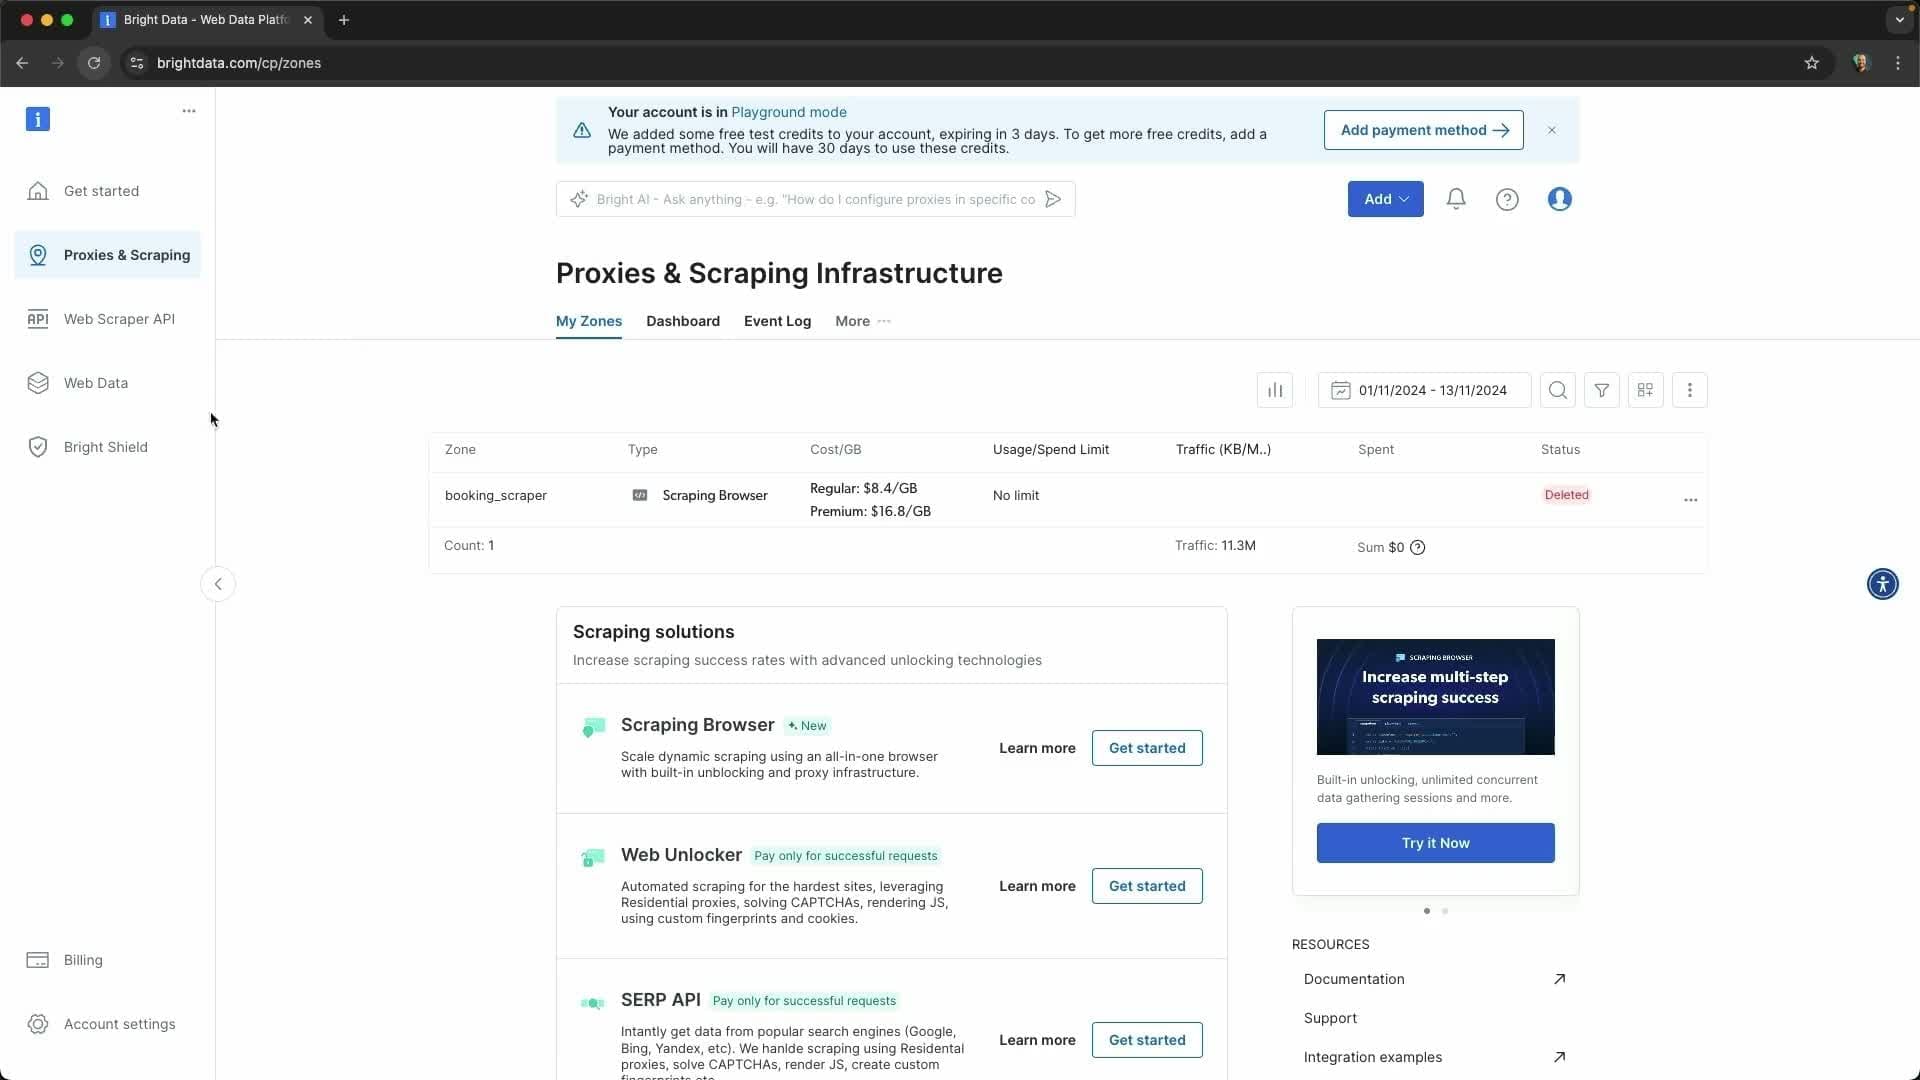Click the Deleted status badge
The width and height of the screenshot is (1920, 1080).
point(1566,495)
